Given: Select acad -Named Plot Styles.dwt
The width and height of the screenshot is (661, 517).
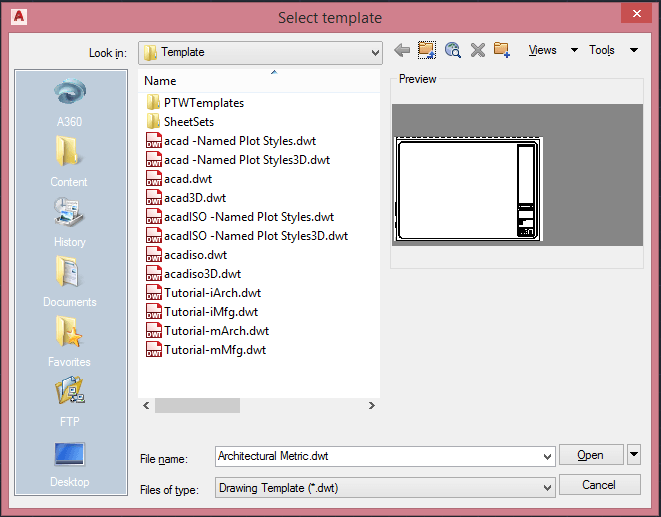Looking at the screenshot, I should point(231,140).
